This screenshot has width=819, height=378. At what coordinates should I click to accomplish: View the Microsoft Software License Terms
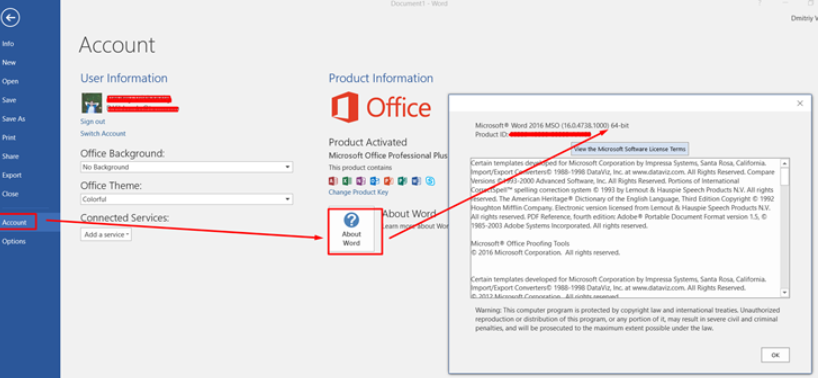[x=629, y=149]
